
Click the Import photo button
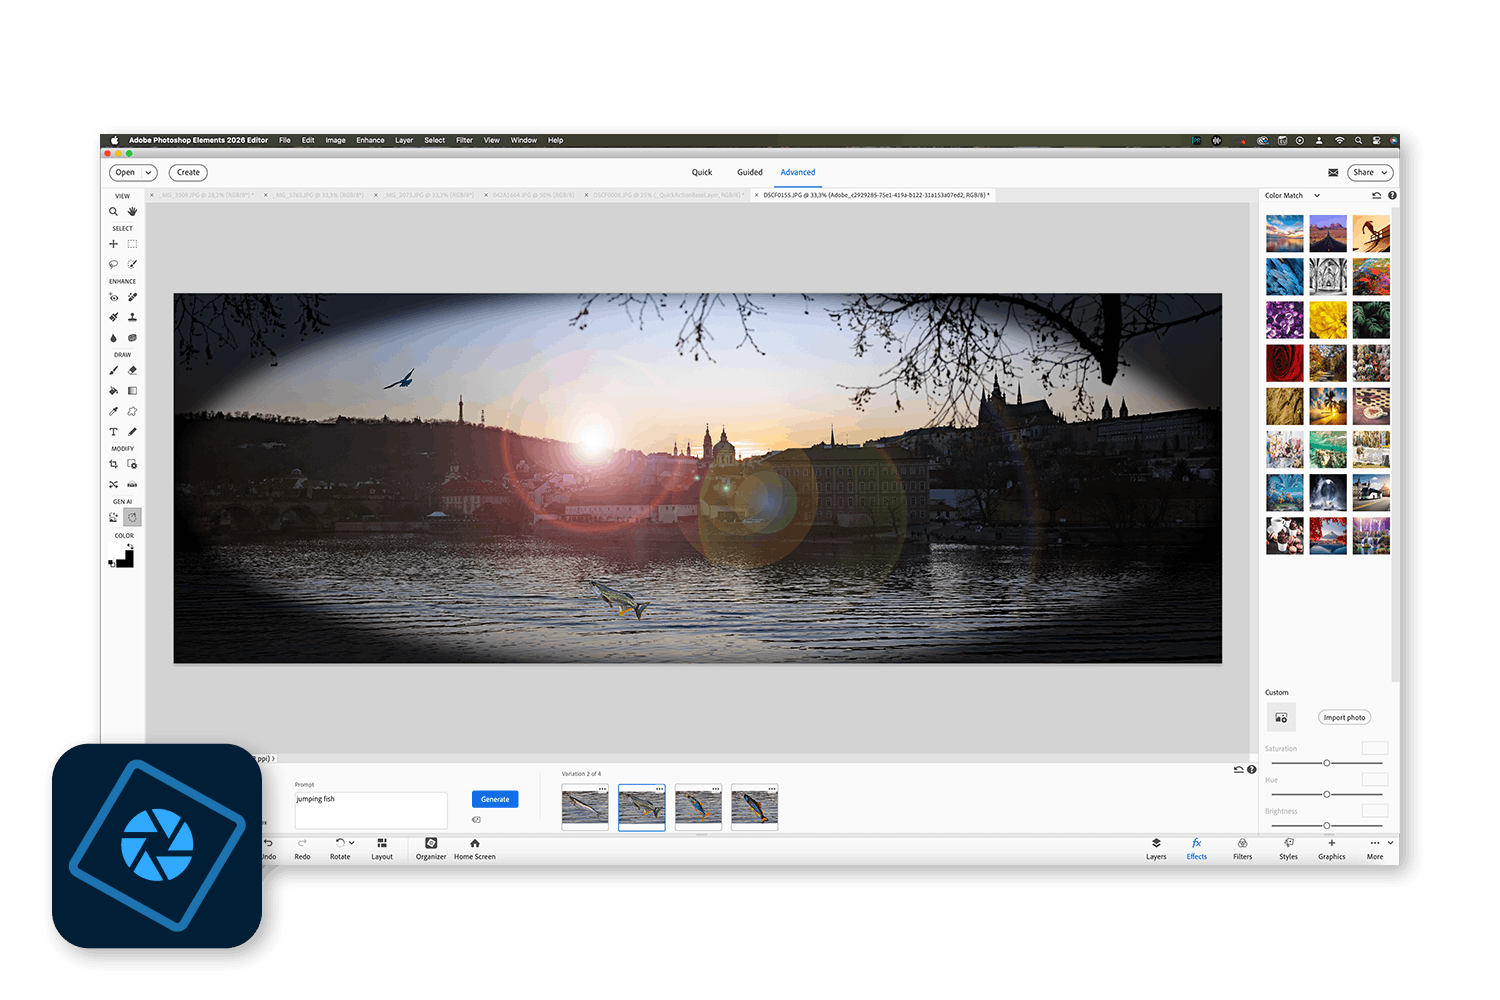(1344, 718)
